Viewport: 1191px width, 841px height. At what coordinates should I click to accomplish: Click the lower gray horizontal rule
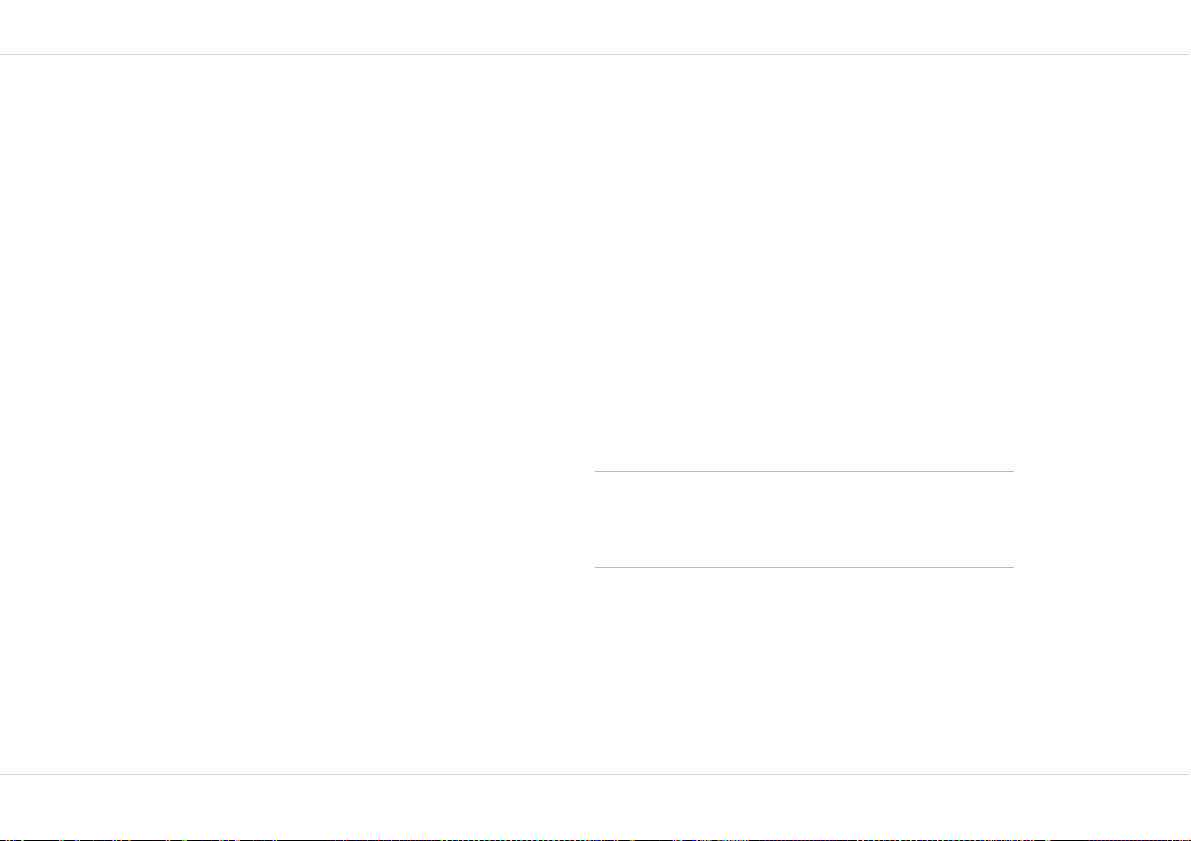click(x=804, y=567)
